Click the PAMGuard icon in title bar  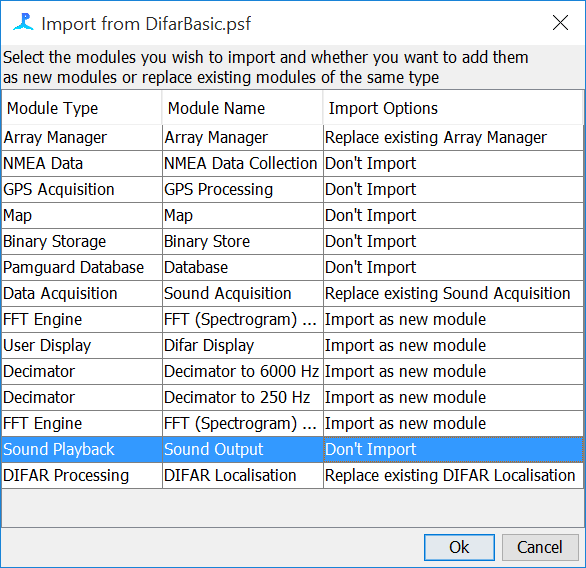pyautogui.click(x=23, y=22)
